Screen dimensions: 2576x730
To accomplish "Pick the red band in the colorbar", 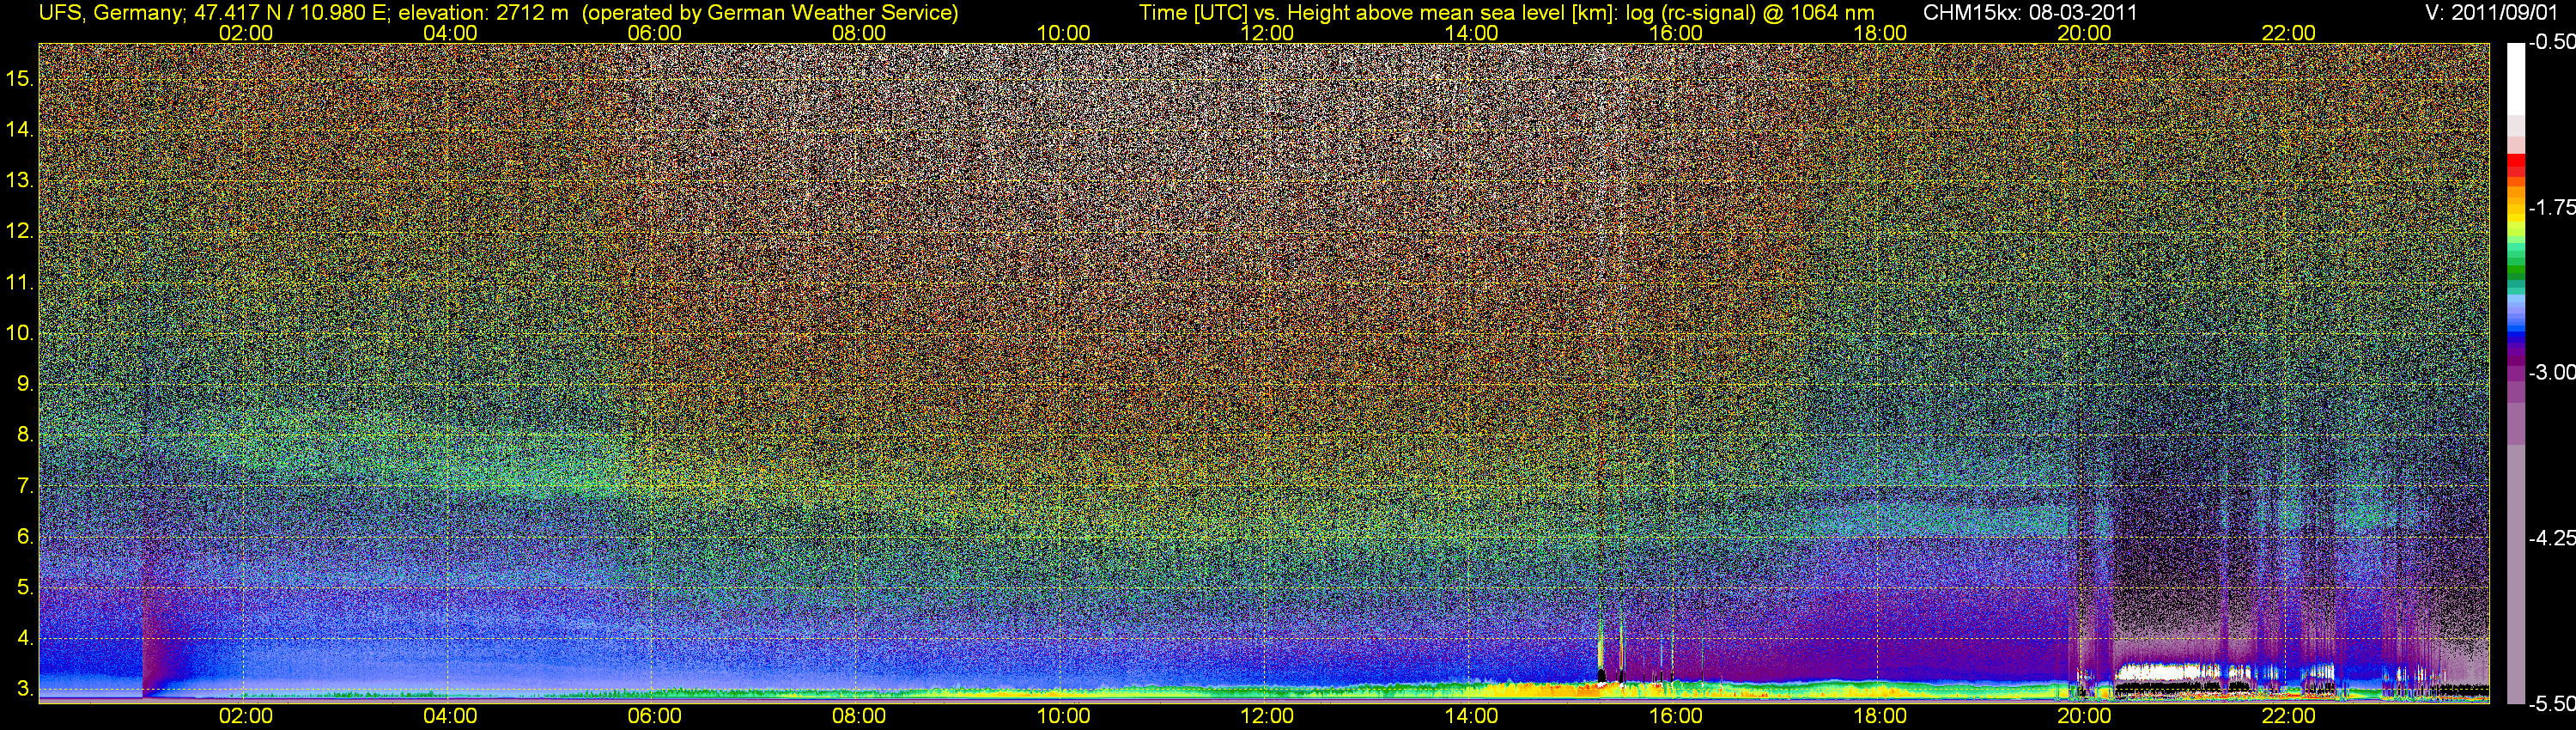I will 2515,165.
